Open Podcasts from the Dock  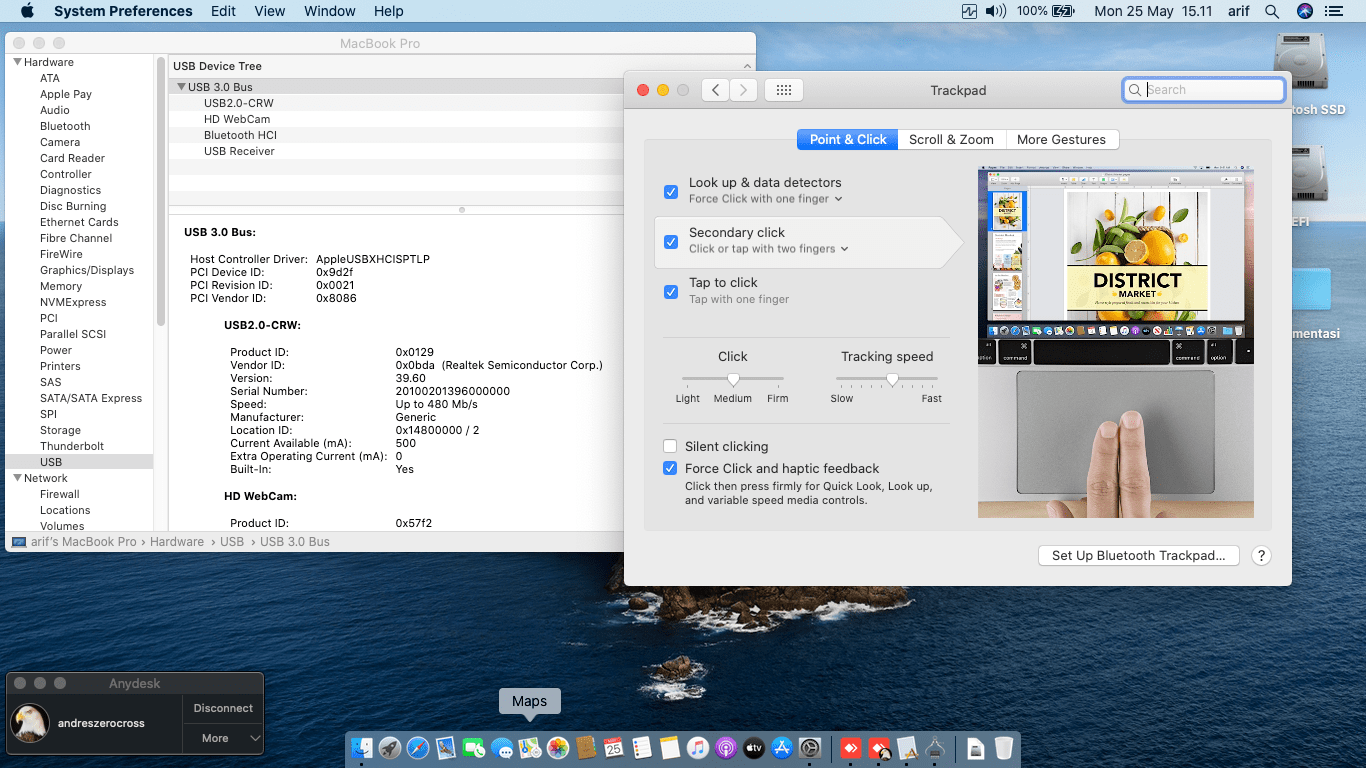point(726,748)
